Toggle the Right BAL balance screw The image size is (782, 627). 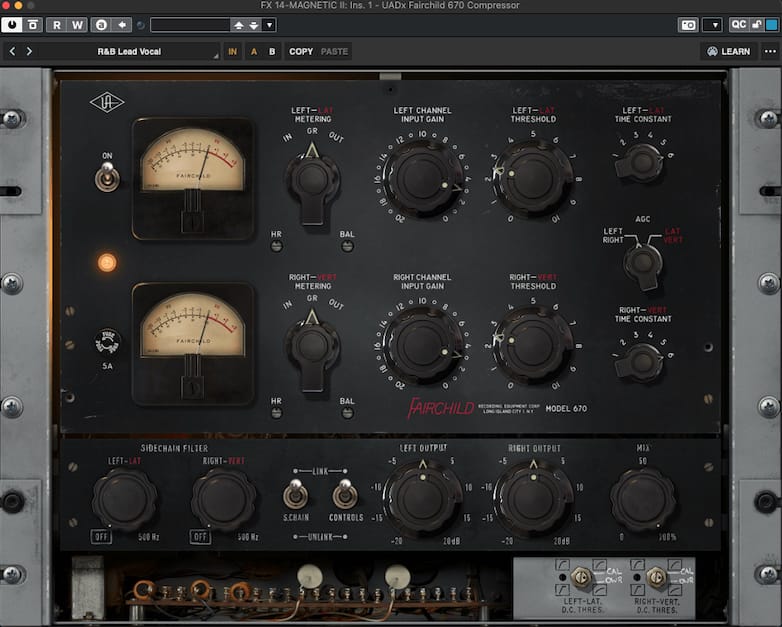[347, 413]
